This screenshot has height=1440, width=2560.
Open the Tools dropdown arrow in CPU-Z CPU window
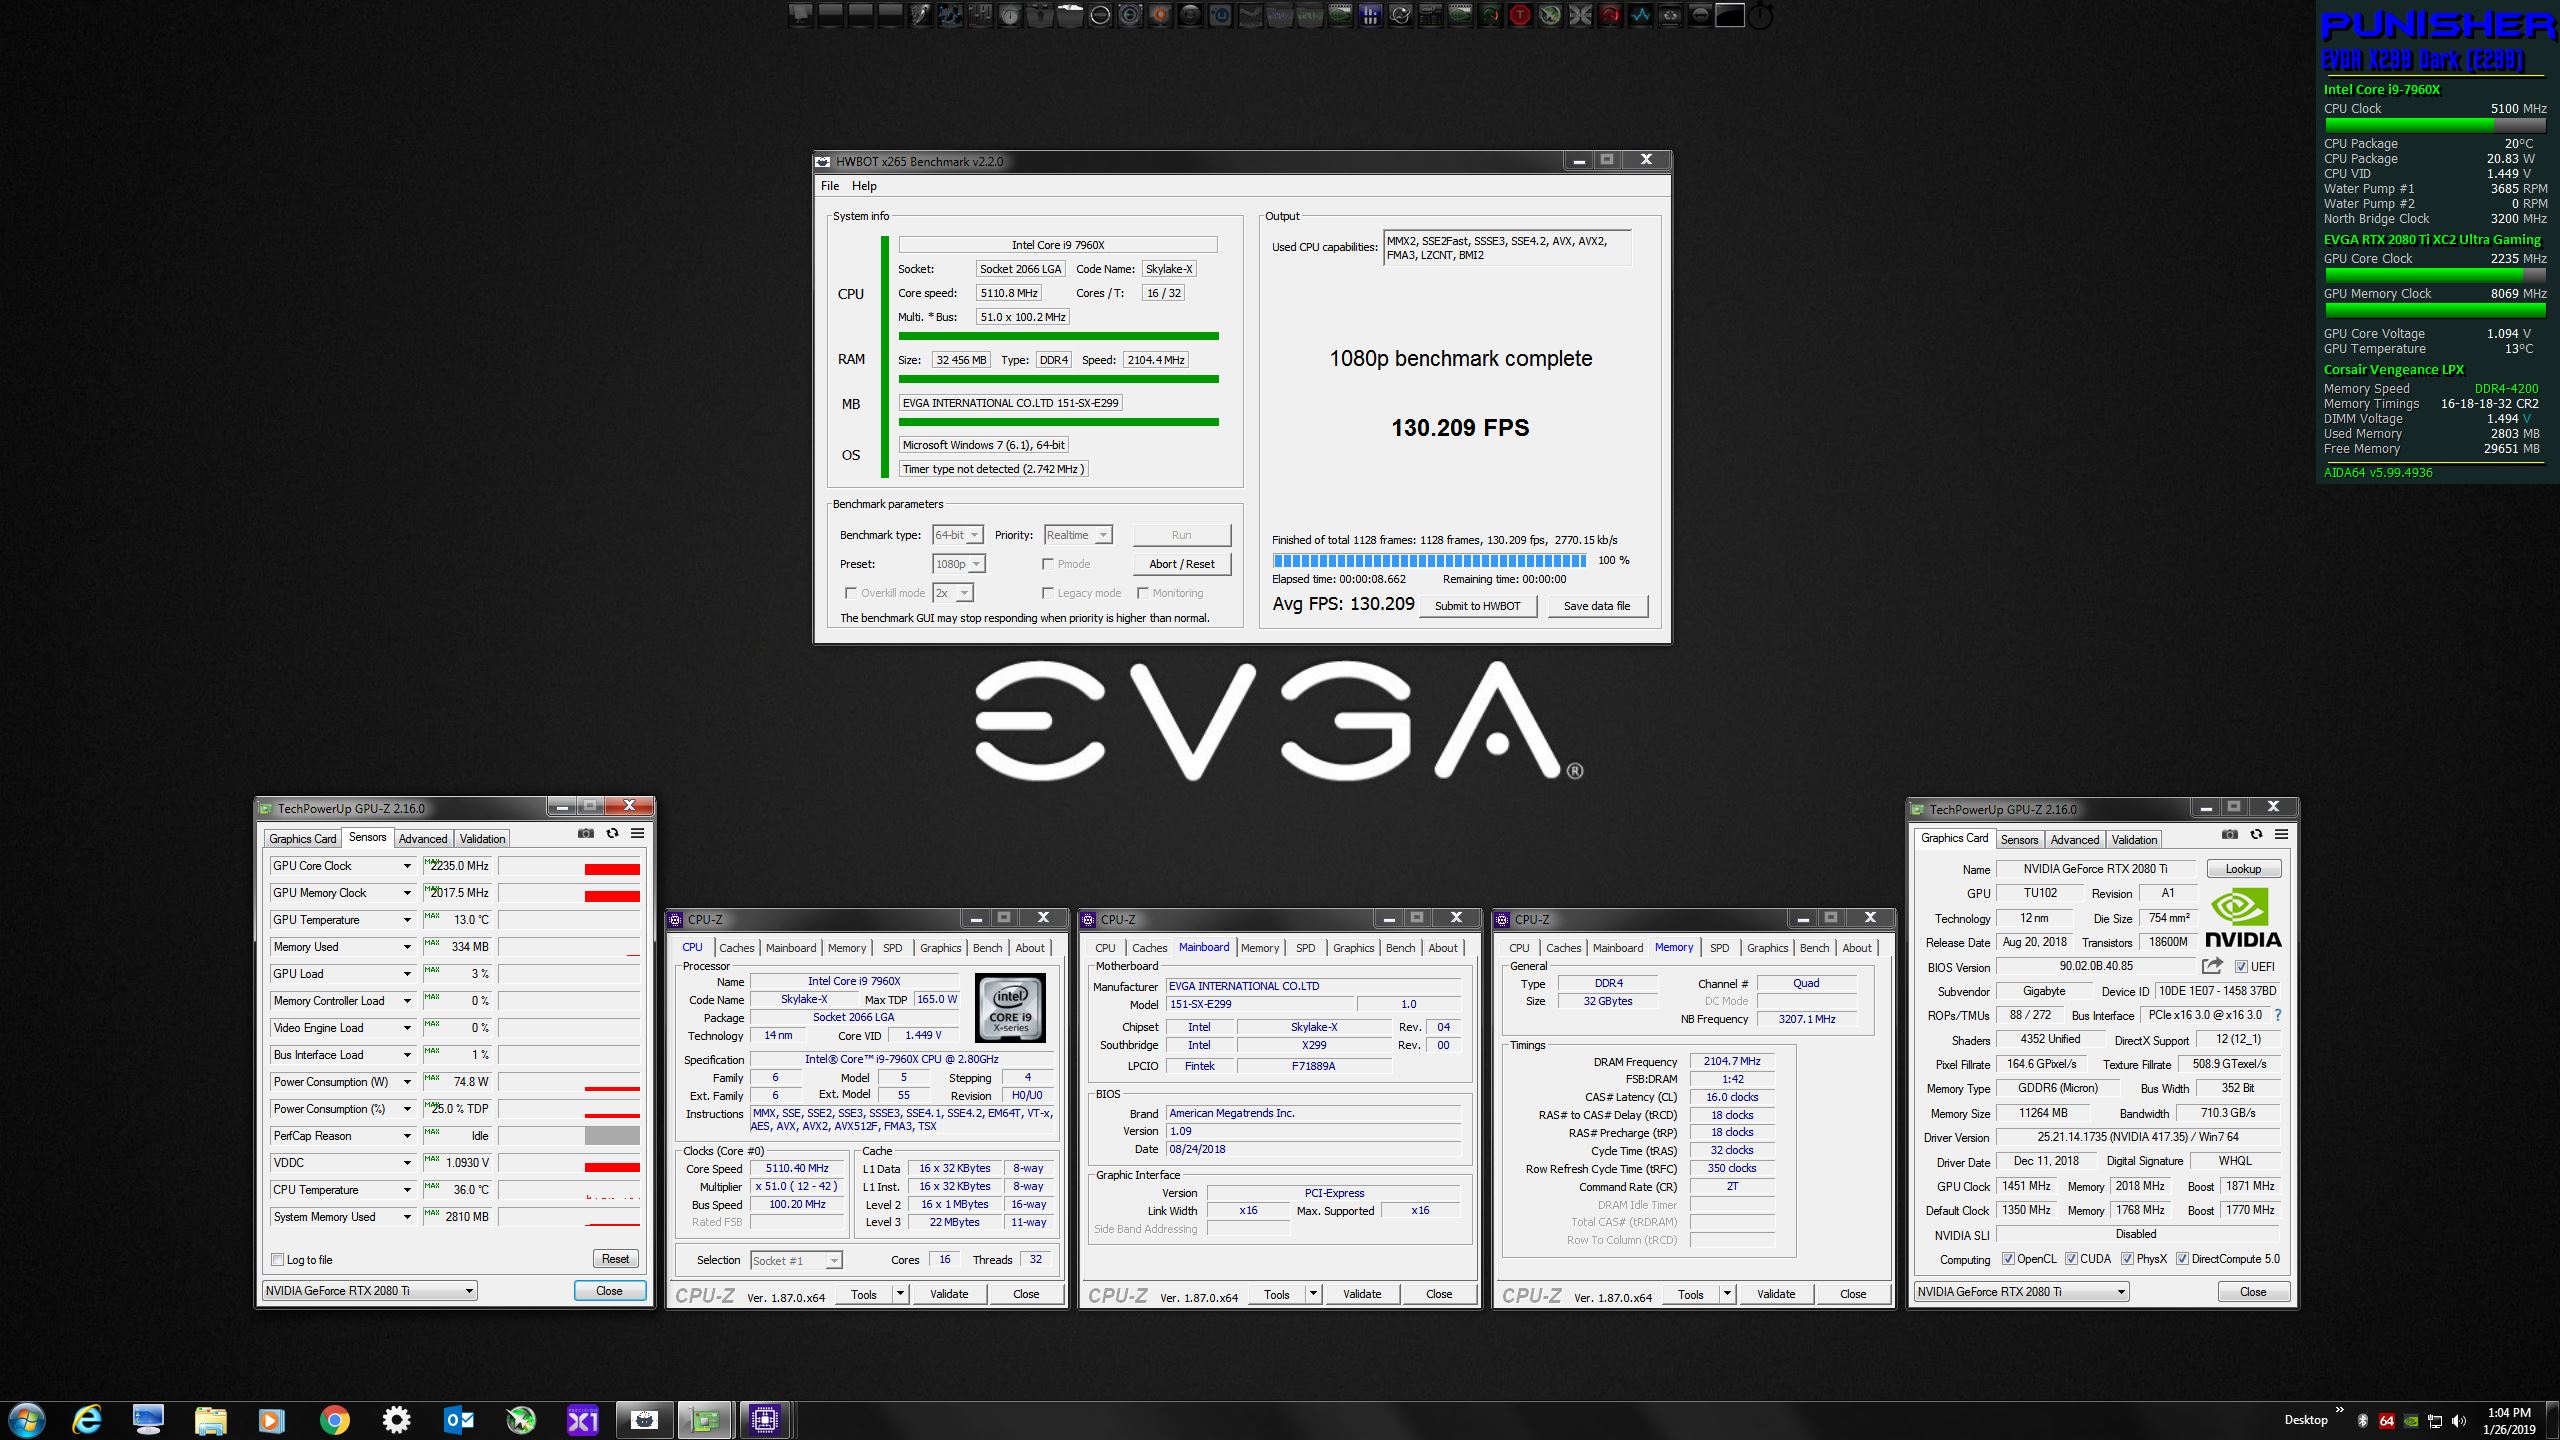(x=900, y=1294)
